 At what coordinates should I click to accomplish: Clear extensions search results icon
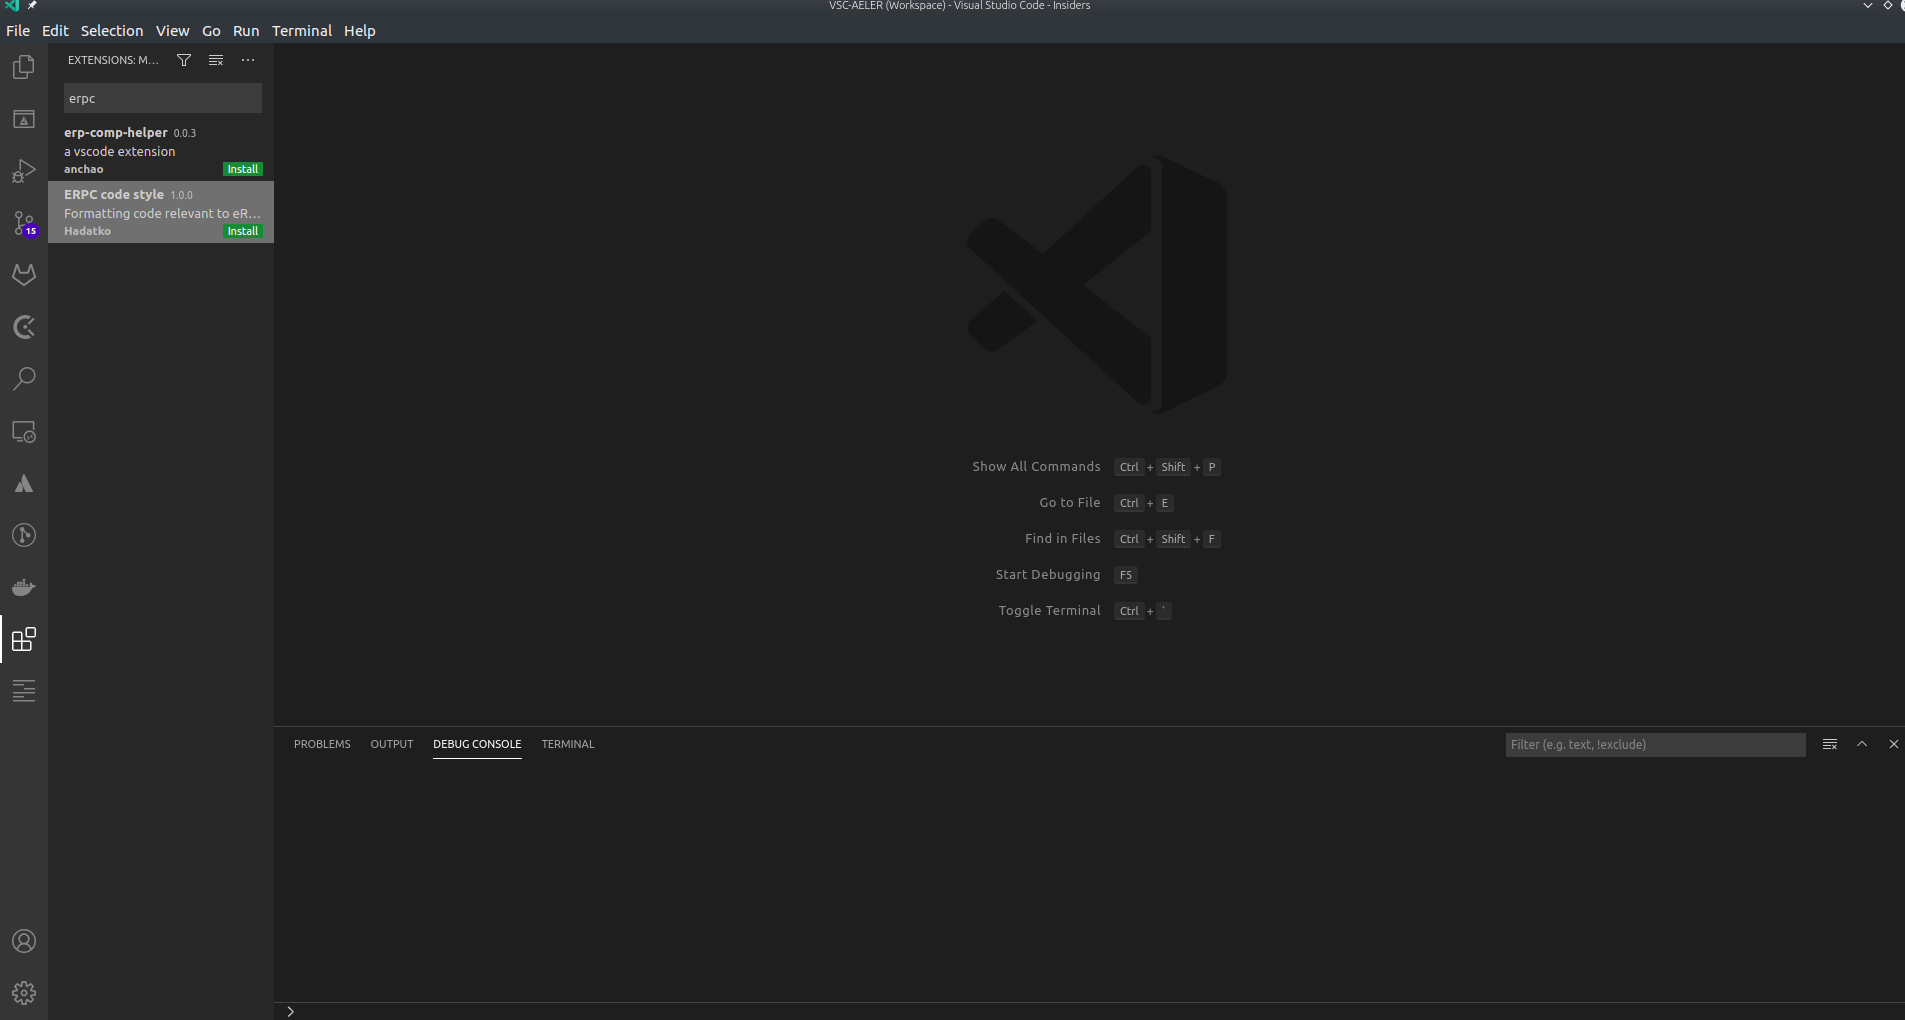216,60
